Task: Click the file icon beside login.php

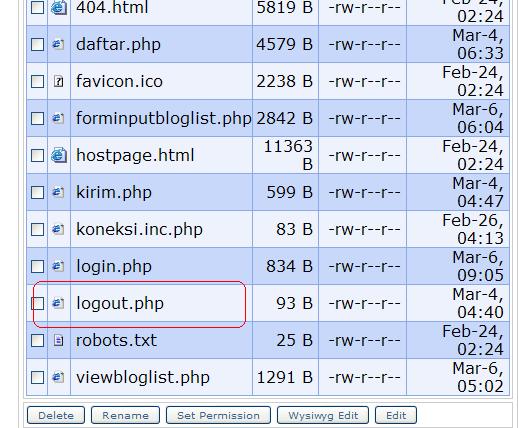Action: coord(58,266)
